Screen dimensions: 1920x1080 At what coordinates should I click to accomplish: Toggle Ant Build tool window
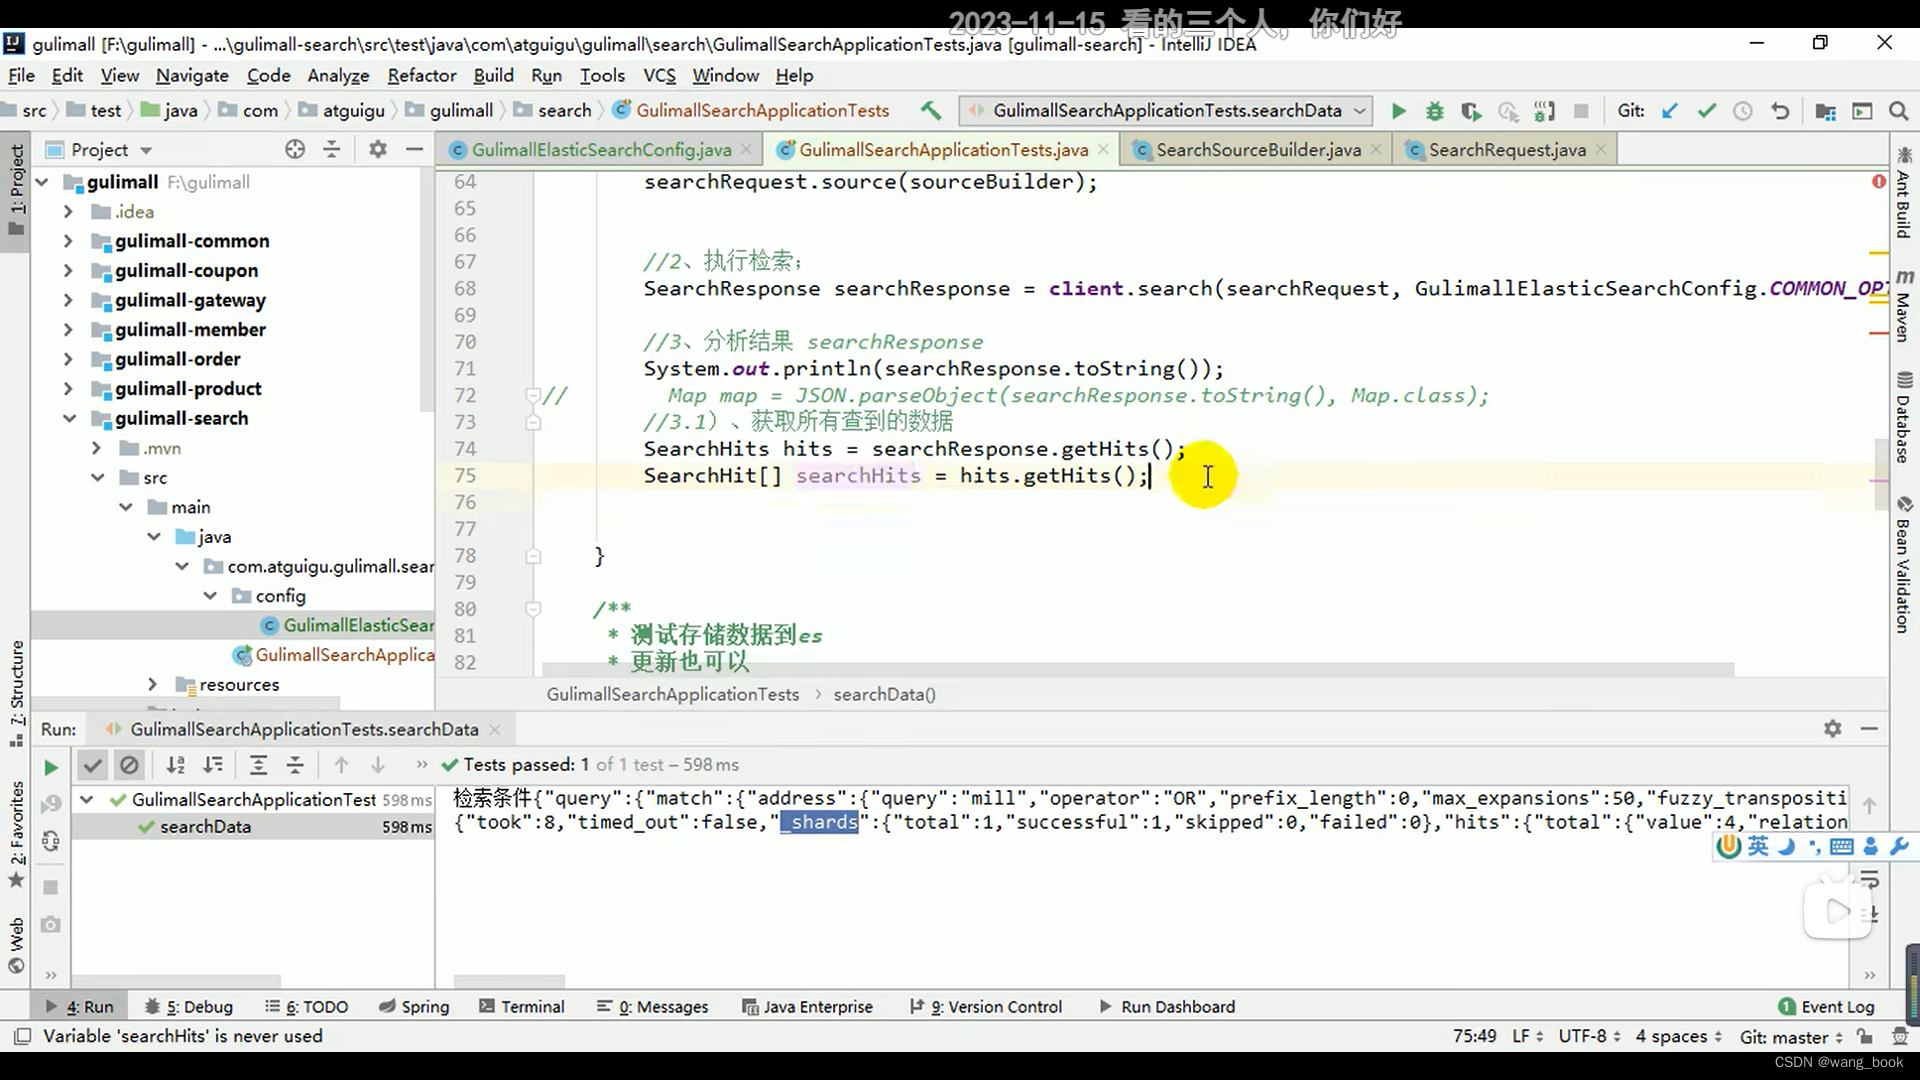click(x=1904, y=192)
